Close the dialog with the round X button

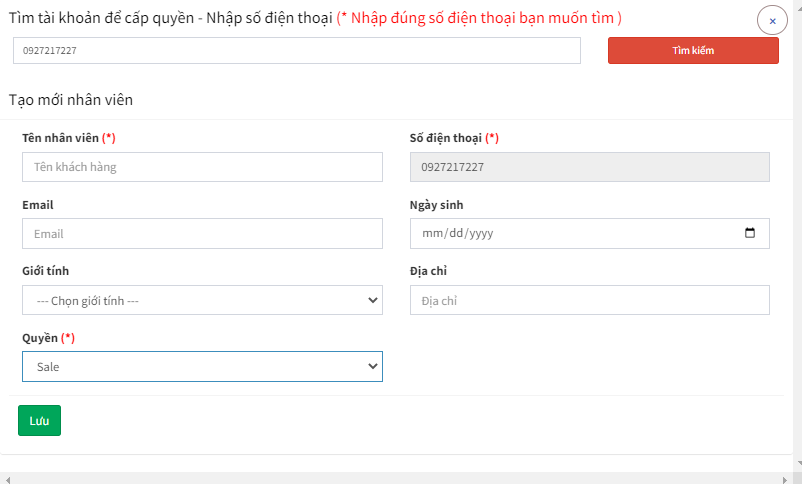click(772, 20)
